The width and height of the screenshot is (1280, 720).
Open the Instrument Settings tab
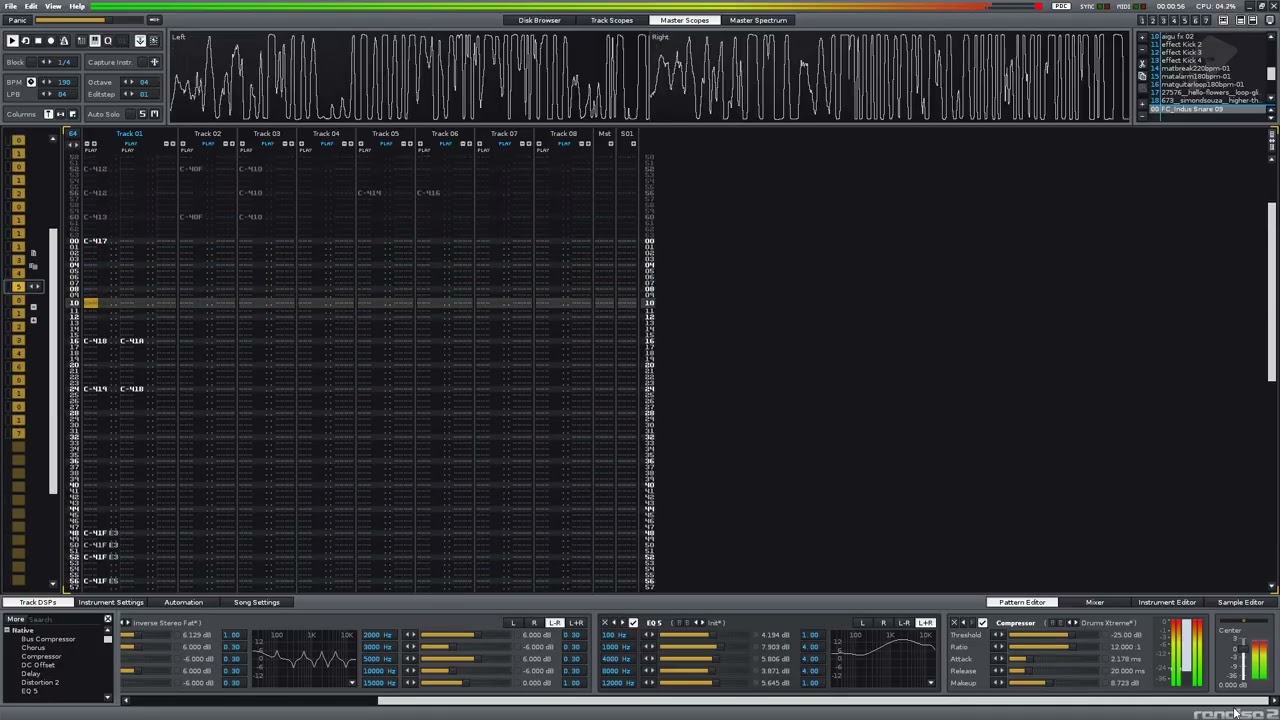pyautogui.click(x=111, y=602)
